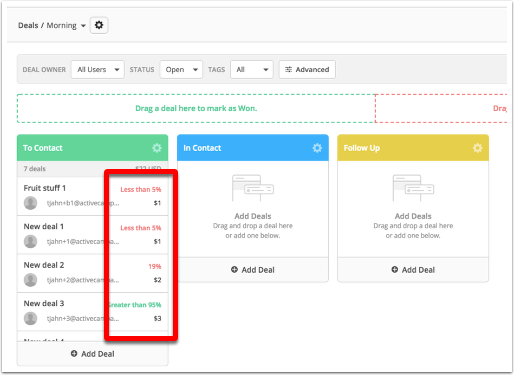The height and width of the screenshot is (375, 514).
Task: Click empty-deals illustration in Follow Up column
Action: (413, 188)
